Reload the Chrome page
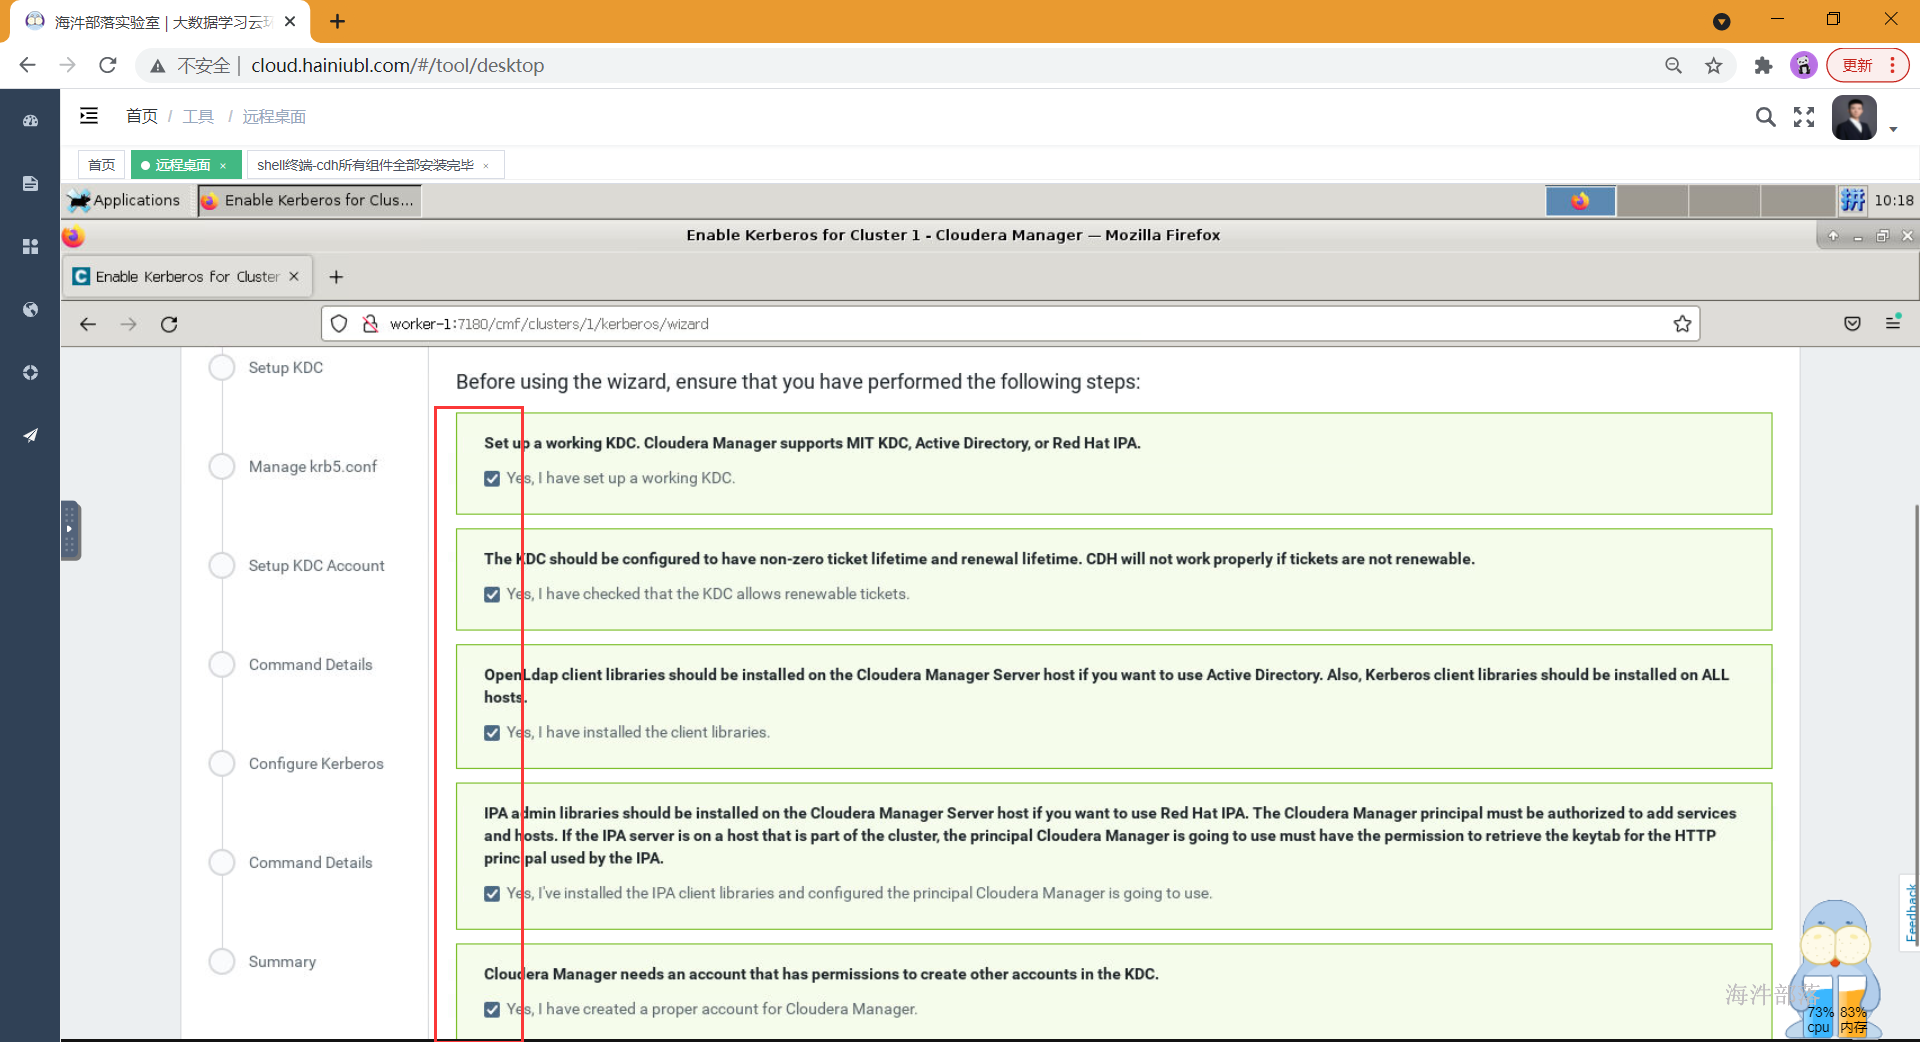 108,65
